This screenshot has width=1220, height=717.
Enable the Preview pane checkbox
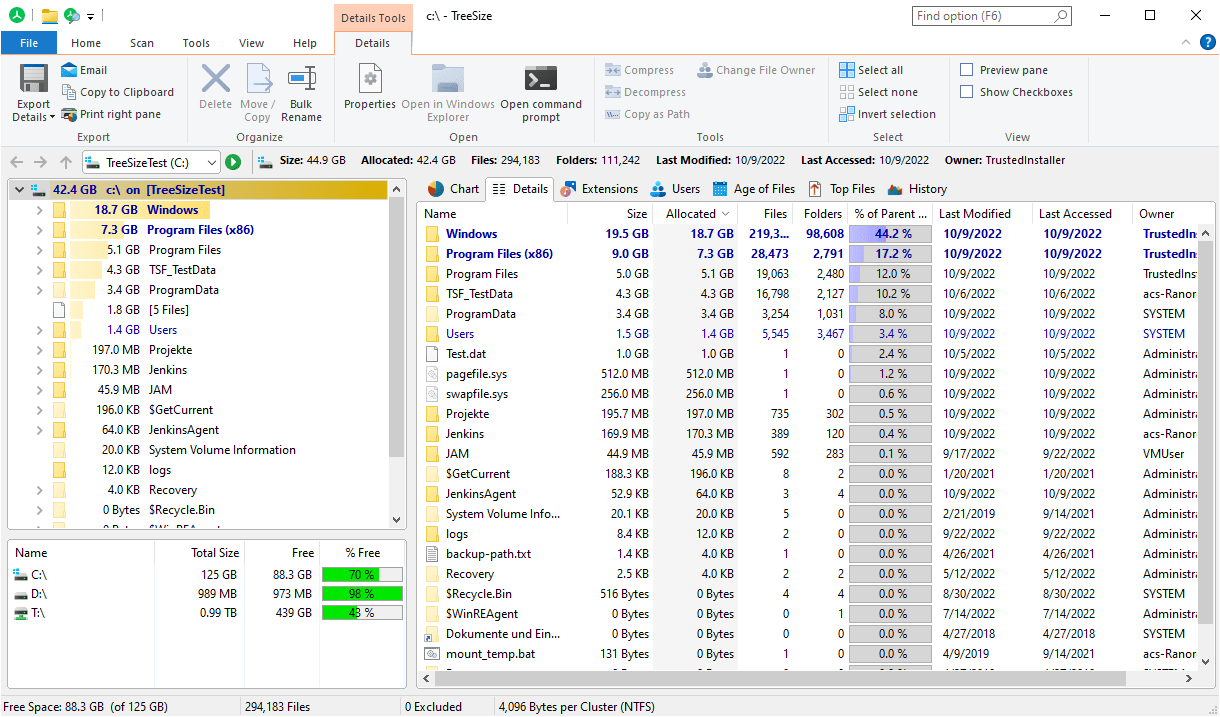click(967, 70)
